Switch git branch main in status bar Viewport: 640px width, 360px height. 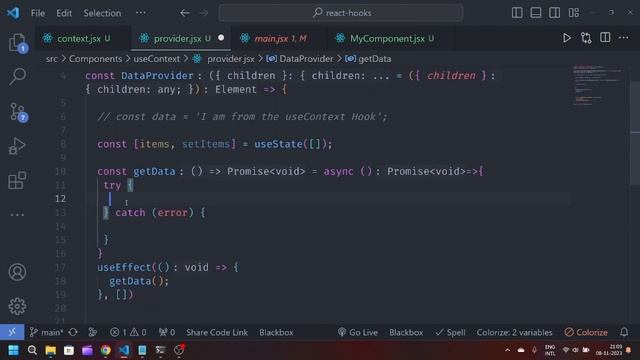[x=47, y=332]
